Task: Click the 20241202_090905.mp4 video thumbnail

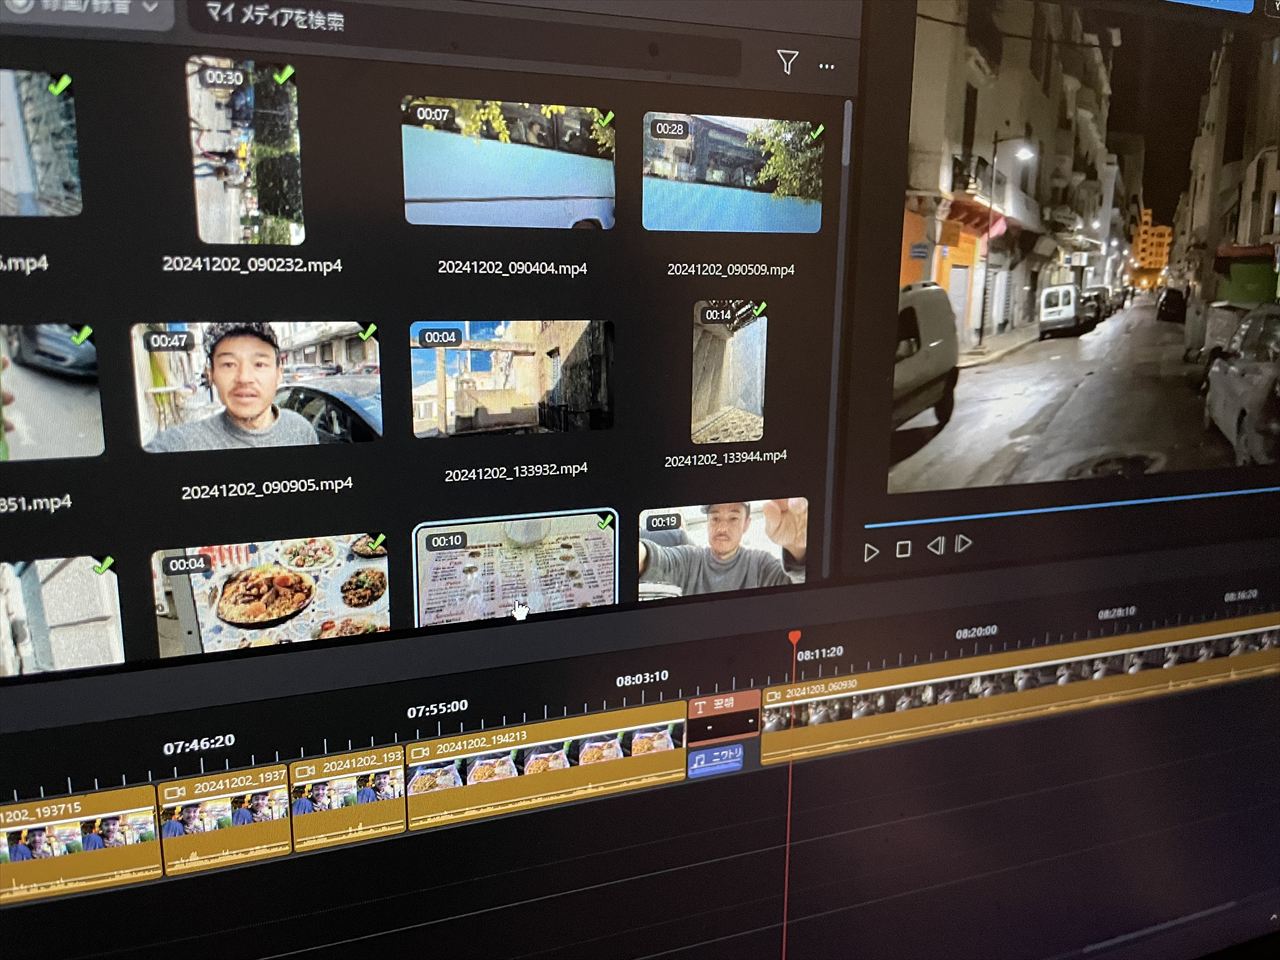Action: pos(257,386)
